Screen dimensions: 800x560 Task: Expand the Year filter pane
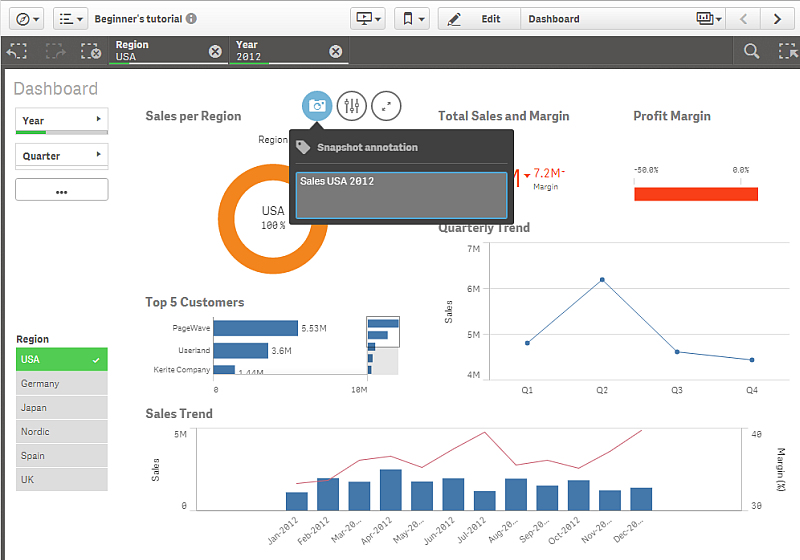point(61,120)
